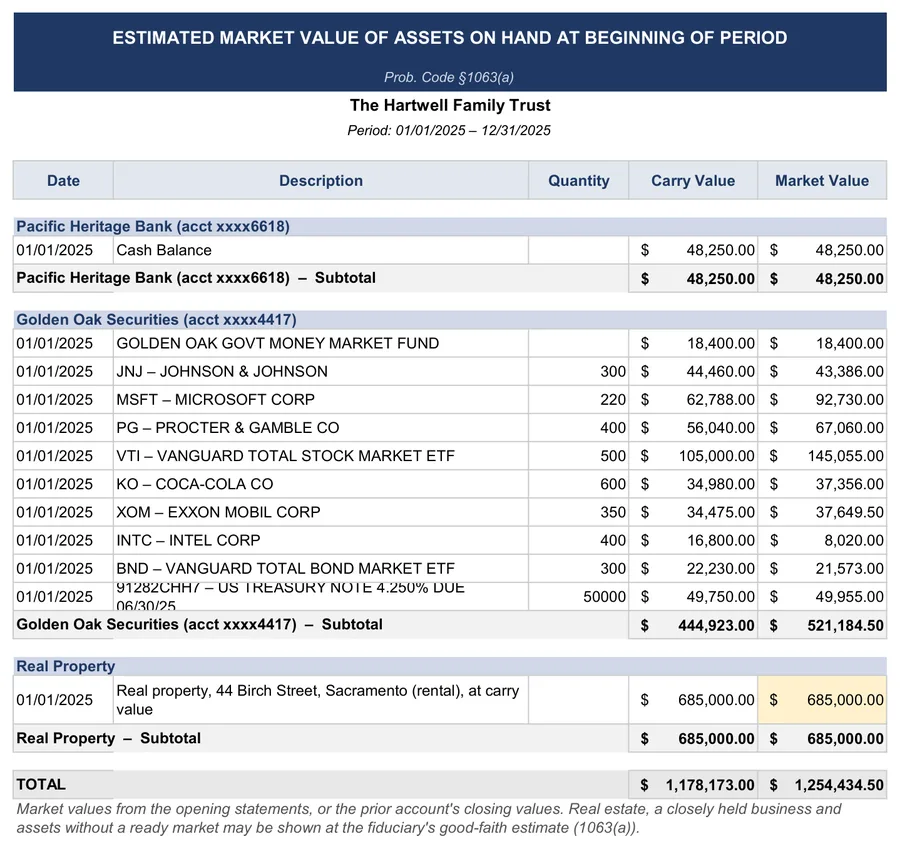The width and height of the screenshot is (900, 859).
Task: Click XOM market value 37,649.50
Action: point(822,512)
